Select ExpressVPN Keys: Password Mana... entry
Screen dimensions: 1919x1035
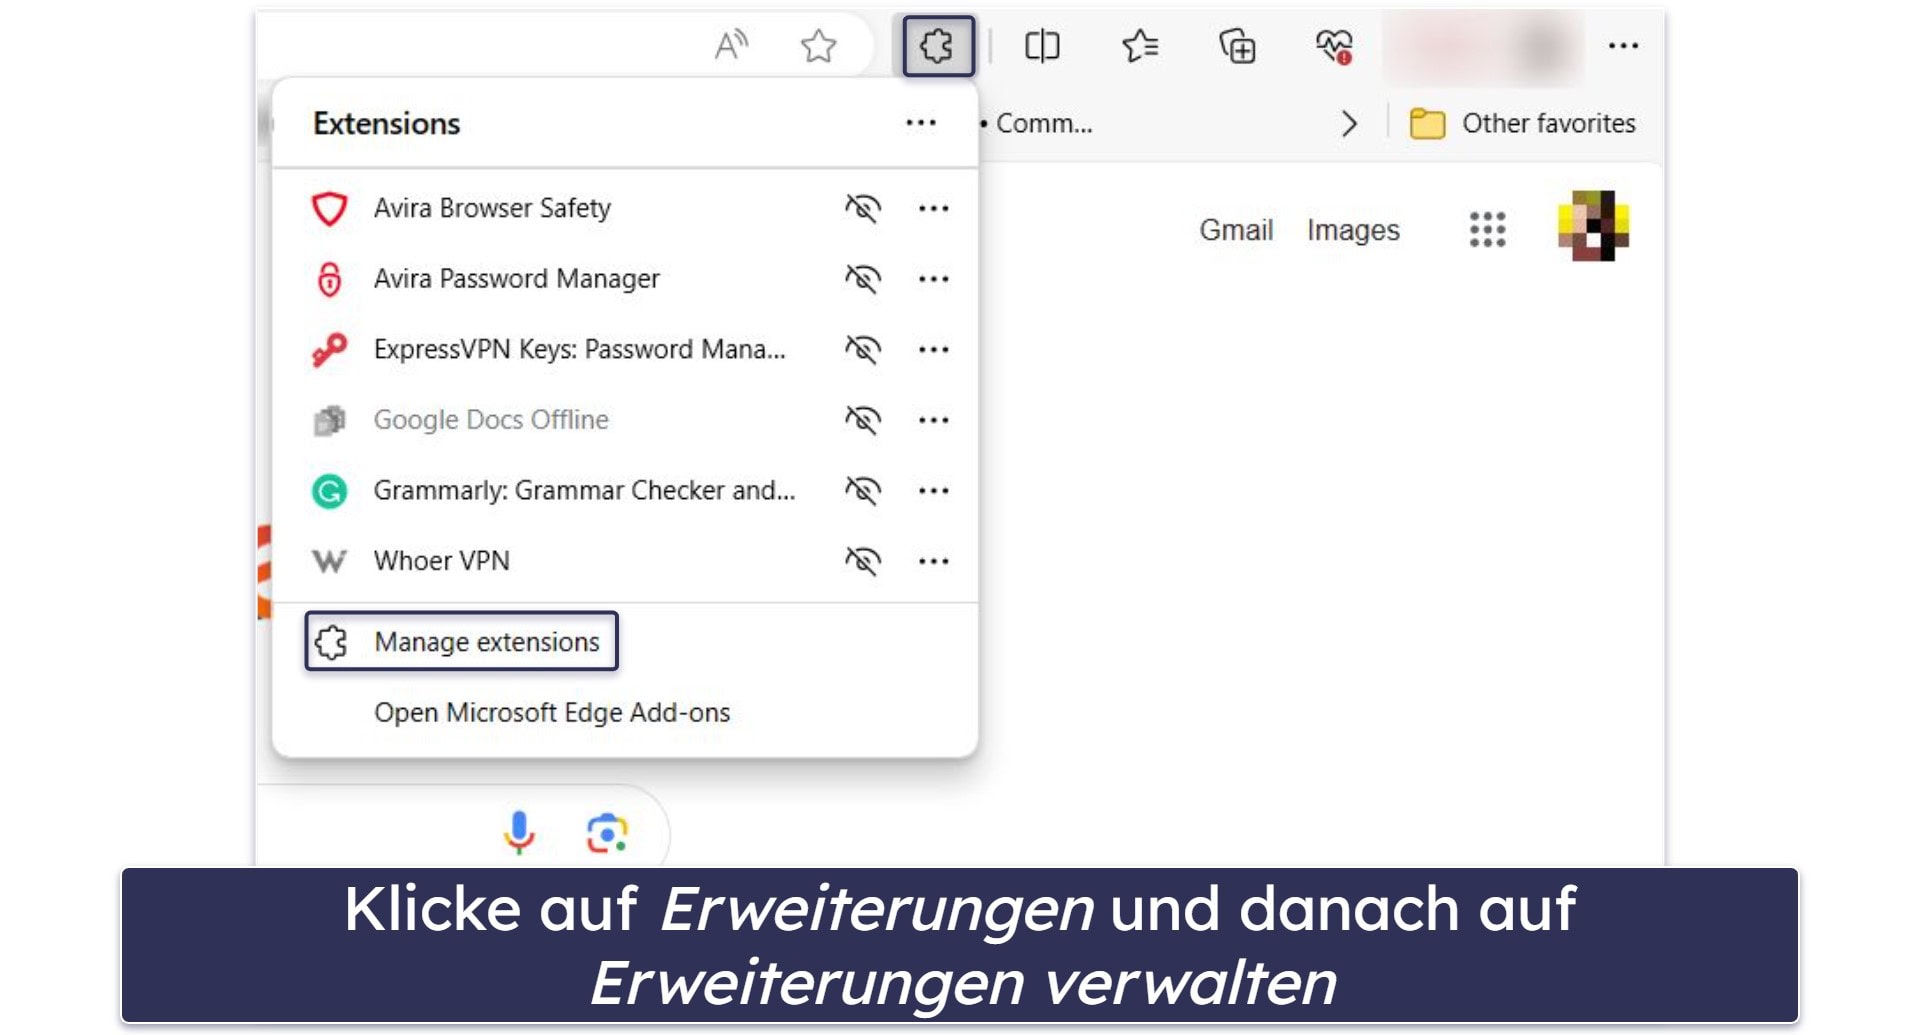579,350
